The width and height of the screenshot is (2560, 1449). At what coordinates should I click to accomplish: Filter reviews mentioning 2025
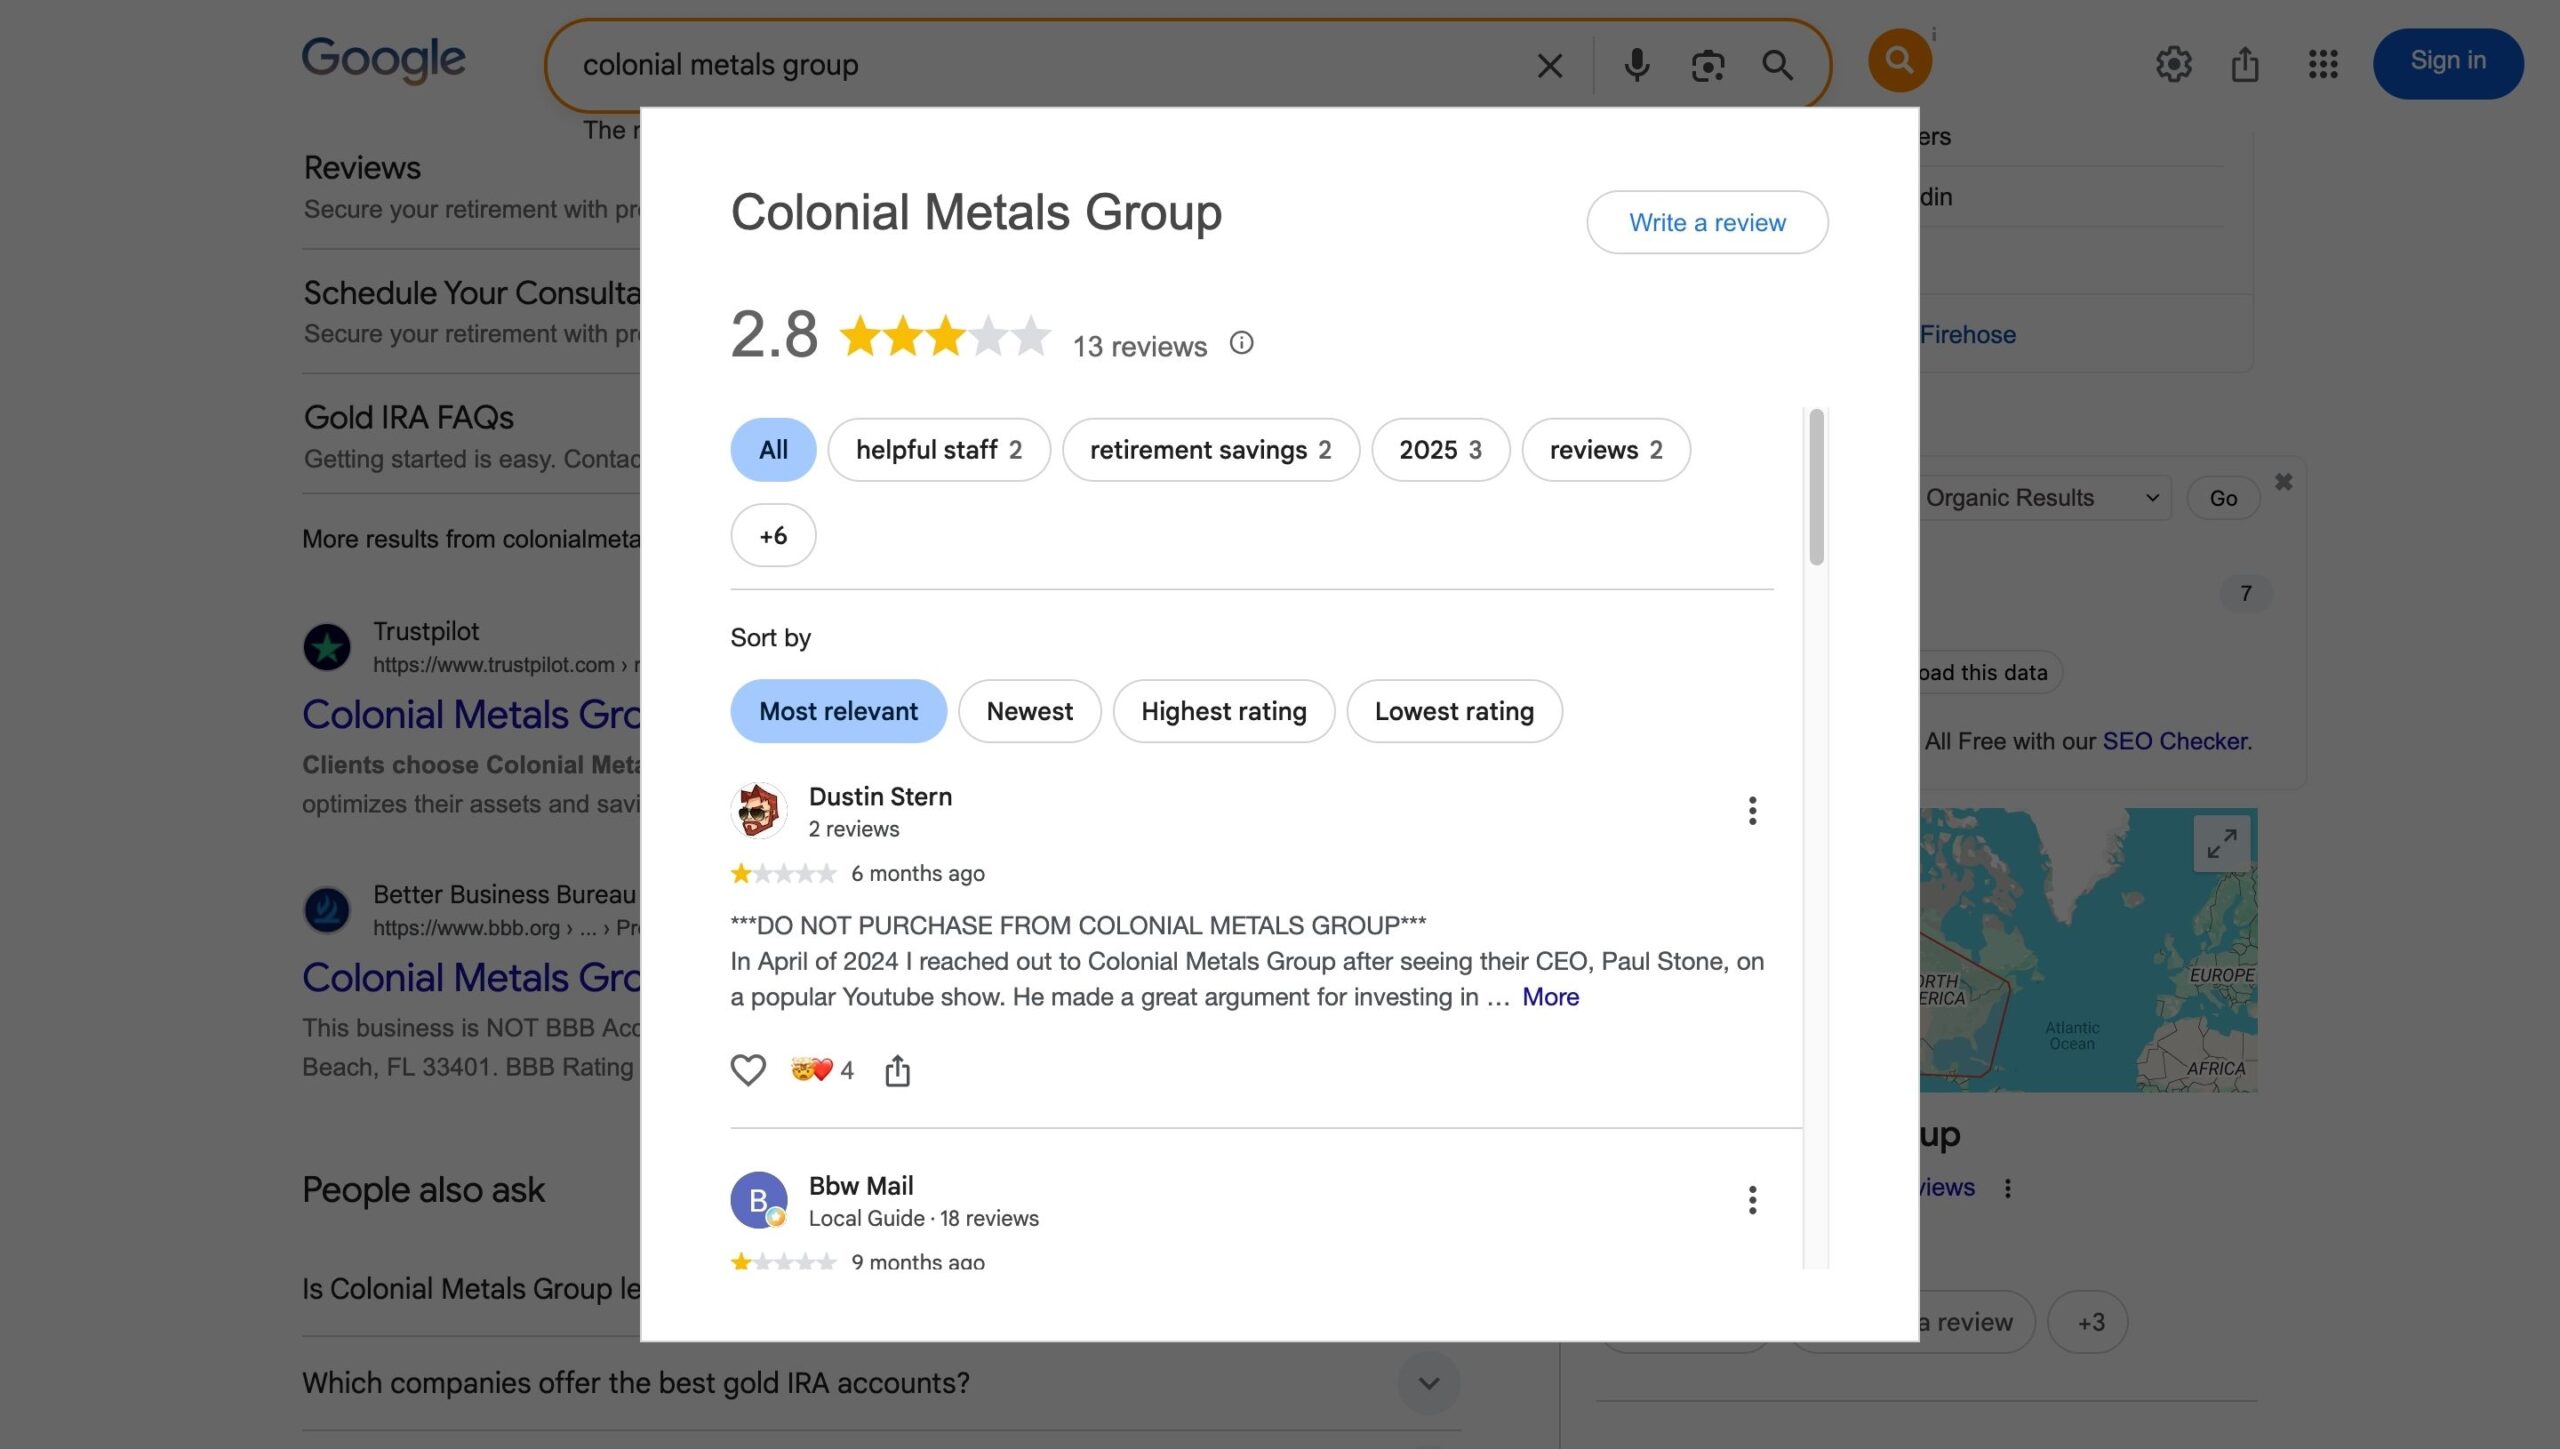(x=1440, y=450)
